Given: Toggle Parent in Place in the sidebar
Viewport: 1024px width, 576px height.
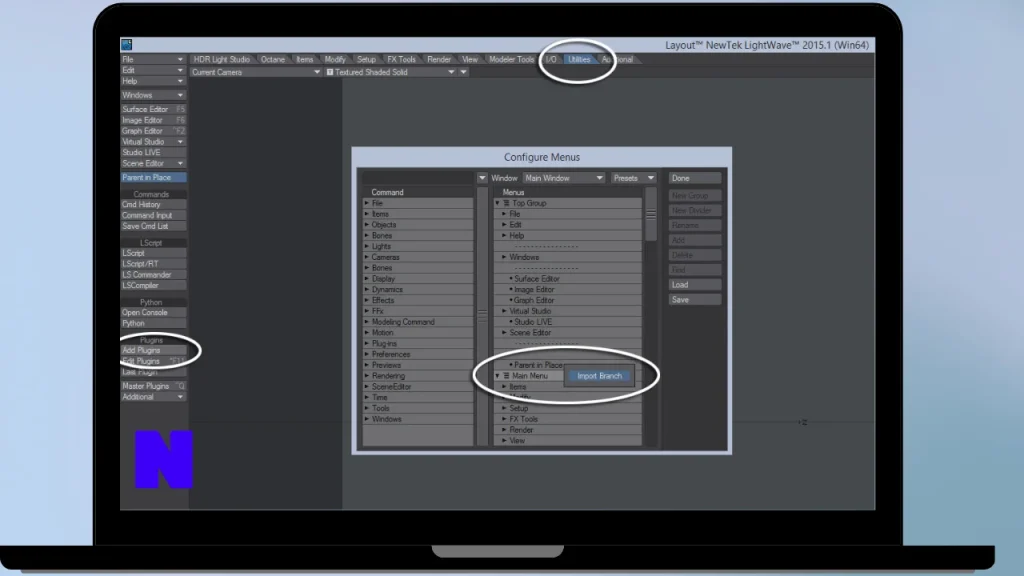Looking at the screenshot, I should point(153,178).
